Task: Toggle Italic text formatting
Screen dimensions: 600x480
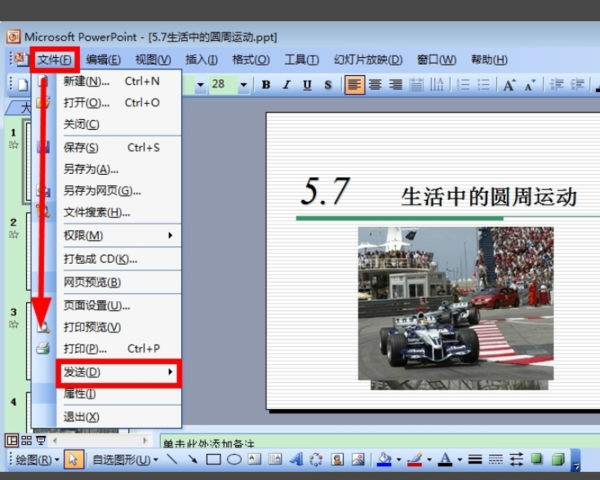Action: (x=286, y=85)
